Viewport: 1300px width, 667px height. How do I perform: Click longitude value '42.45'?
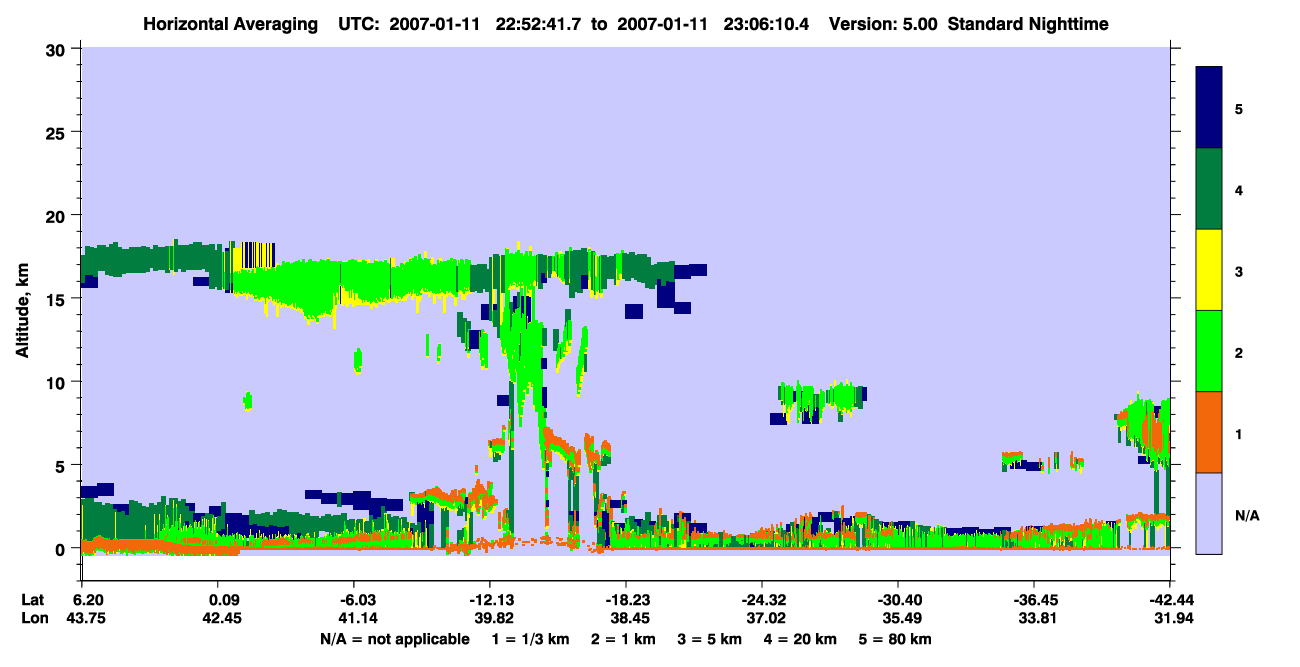224,618
